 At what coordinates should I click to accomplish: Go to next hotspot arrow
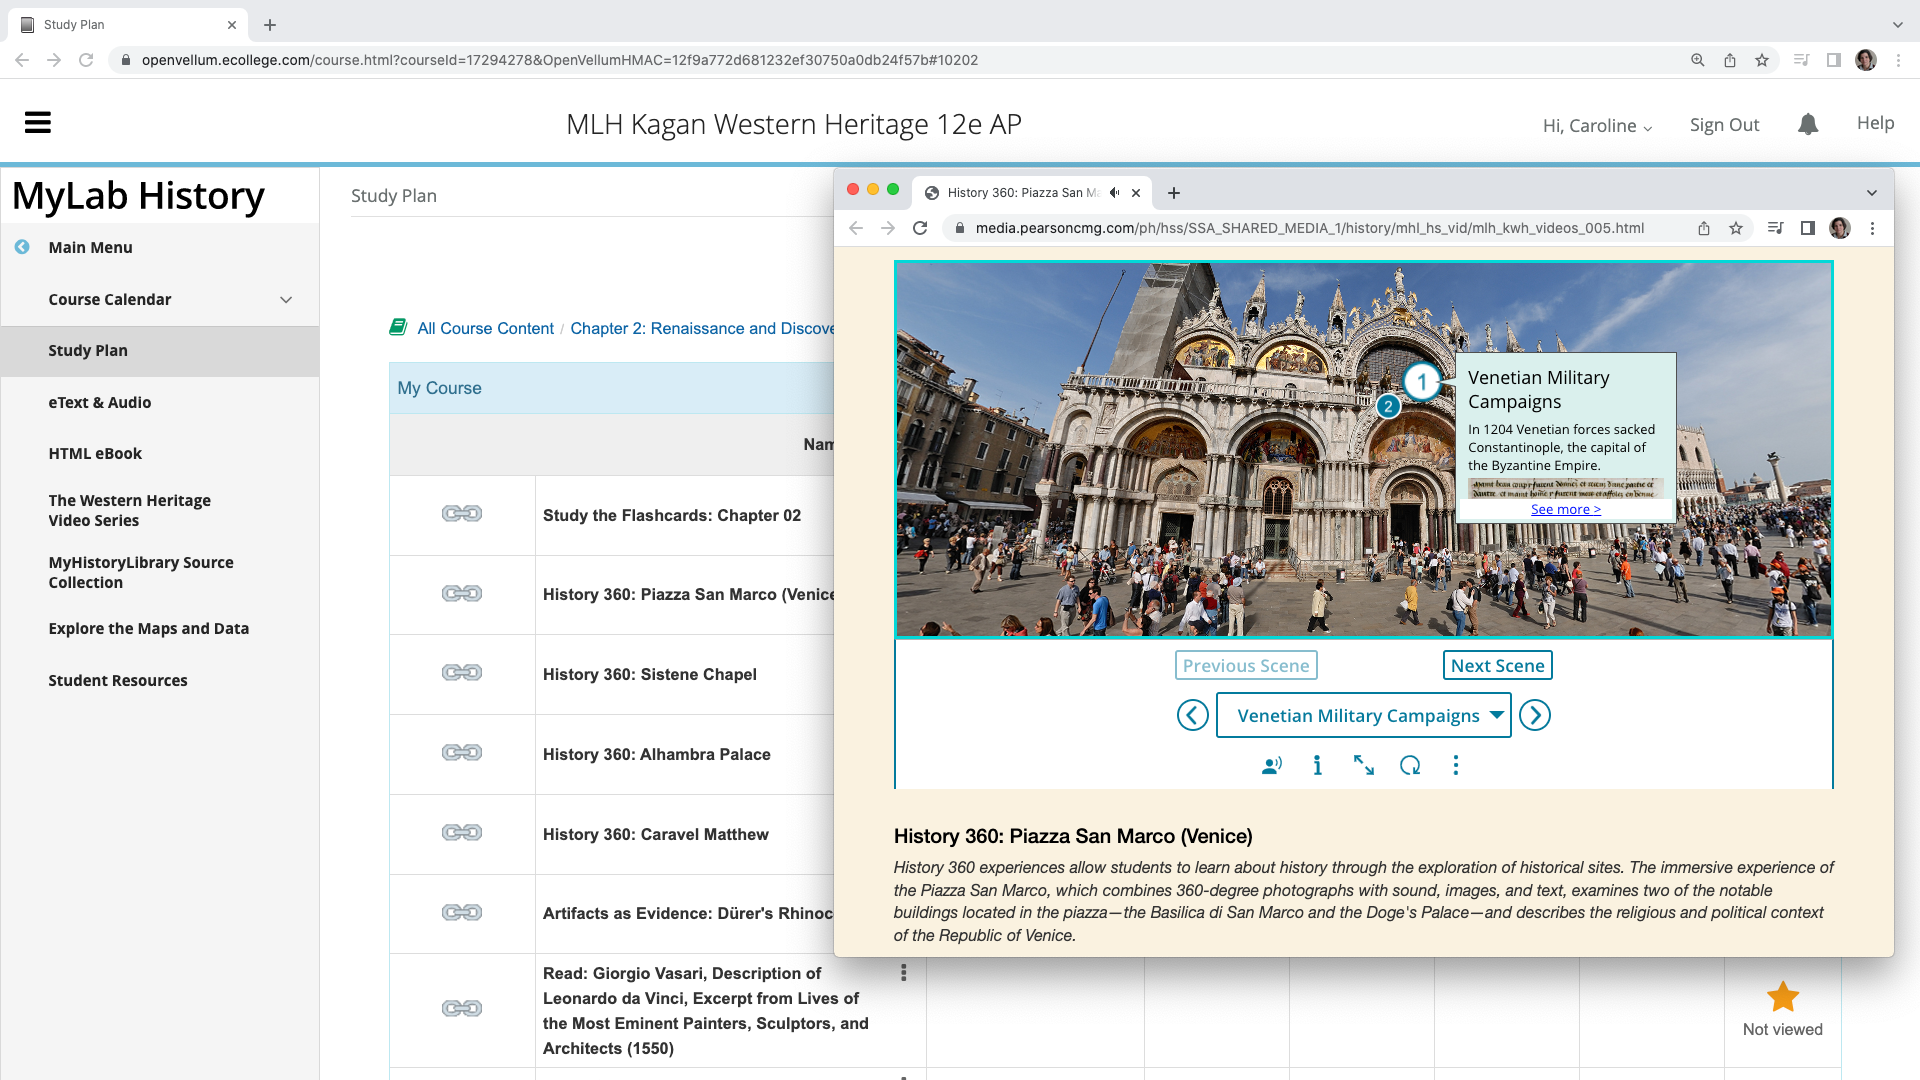1534,716
